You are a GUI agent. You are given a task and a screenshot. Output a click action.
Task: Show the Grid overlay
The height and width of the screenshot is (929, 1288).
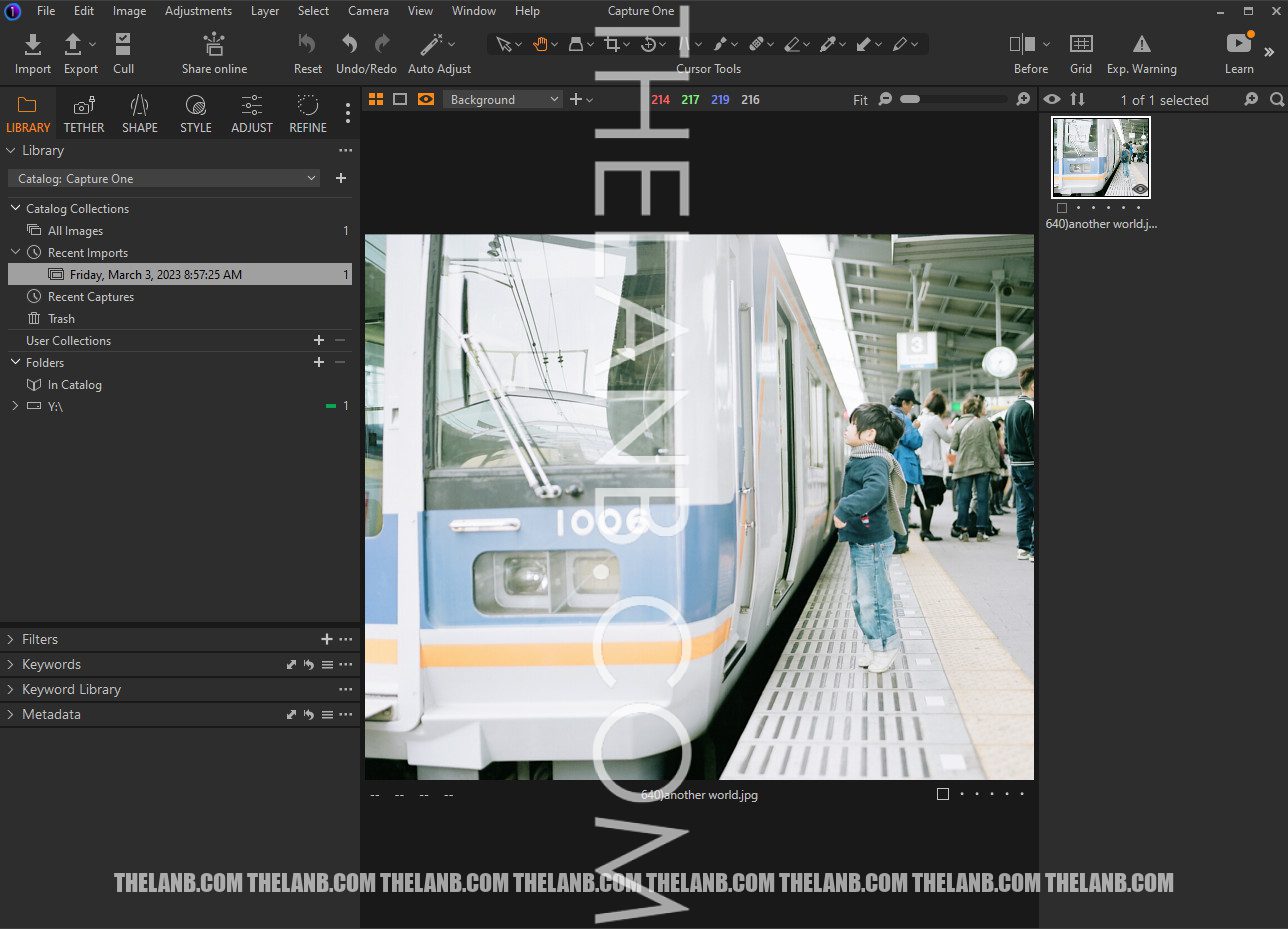1080,45
